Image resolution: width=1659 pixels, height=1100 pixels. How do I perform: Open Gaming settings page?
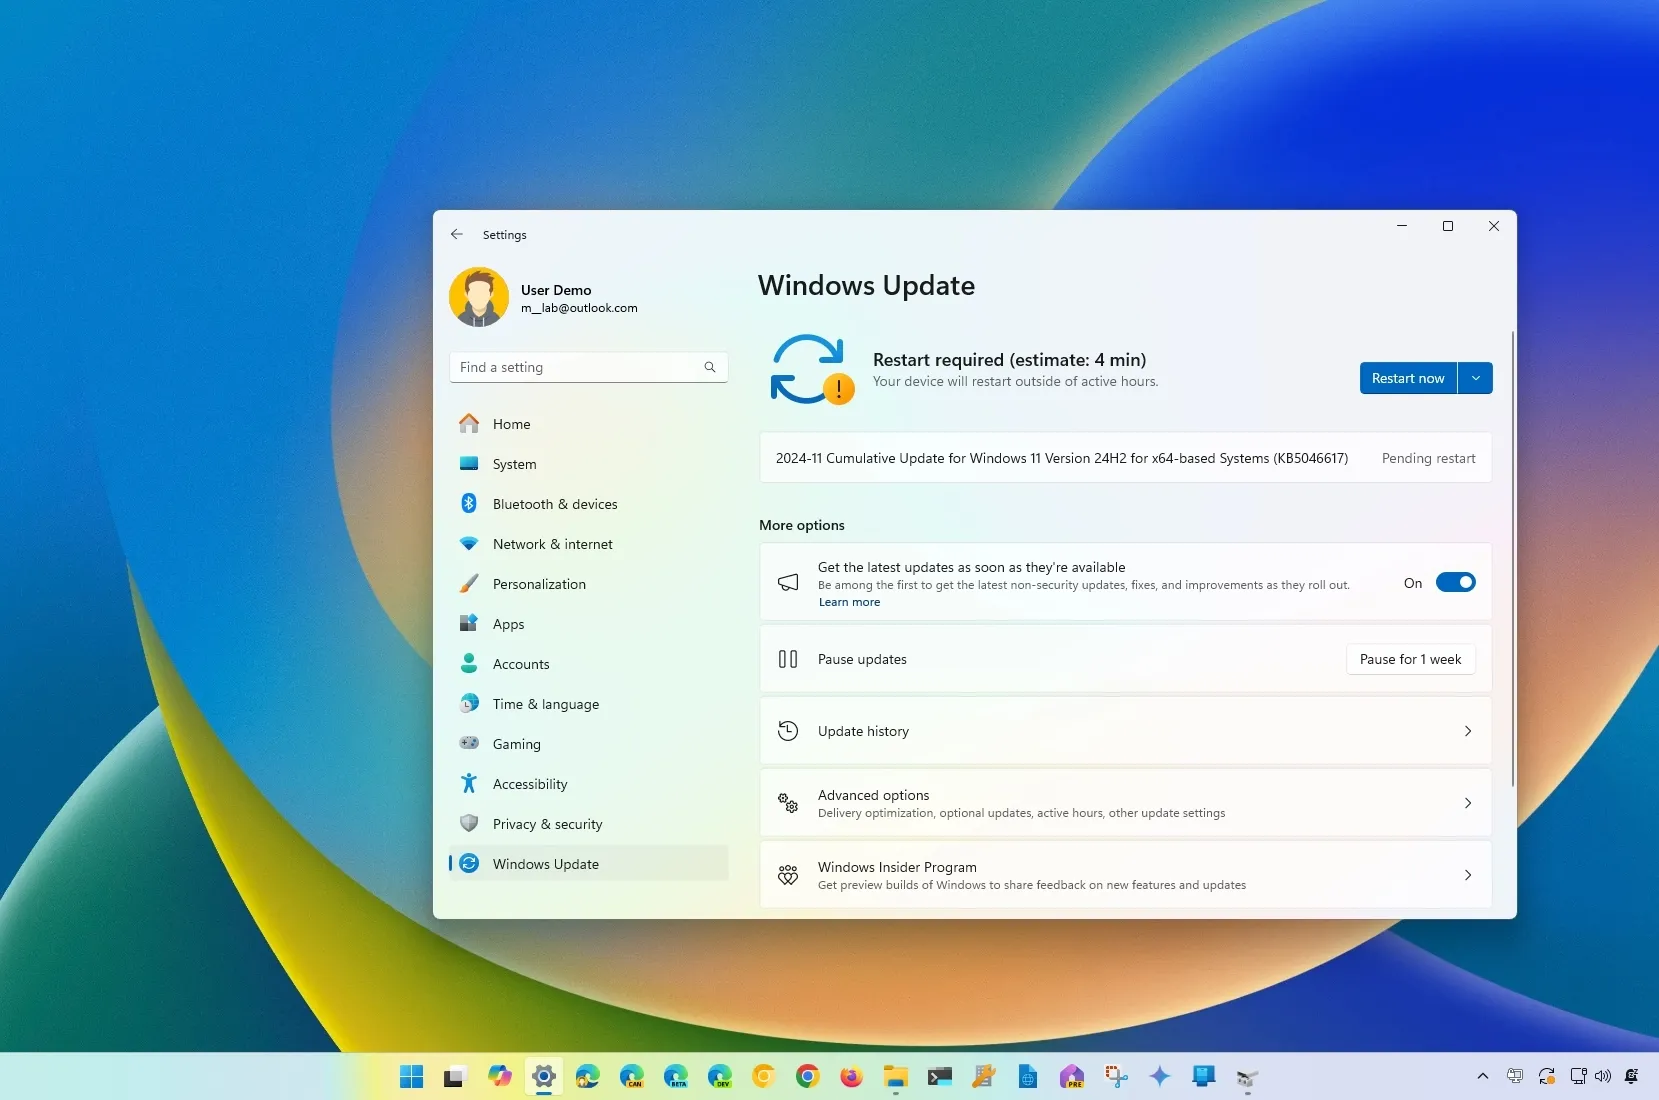click(589, 744)
